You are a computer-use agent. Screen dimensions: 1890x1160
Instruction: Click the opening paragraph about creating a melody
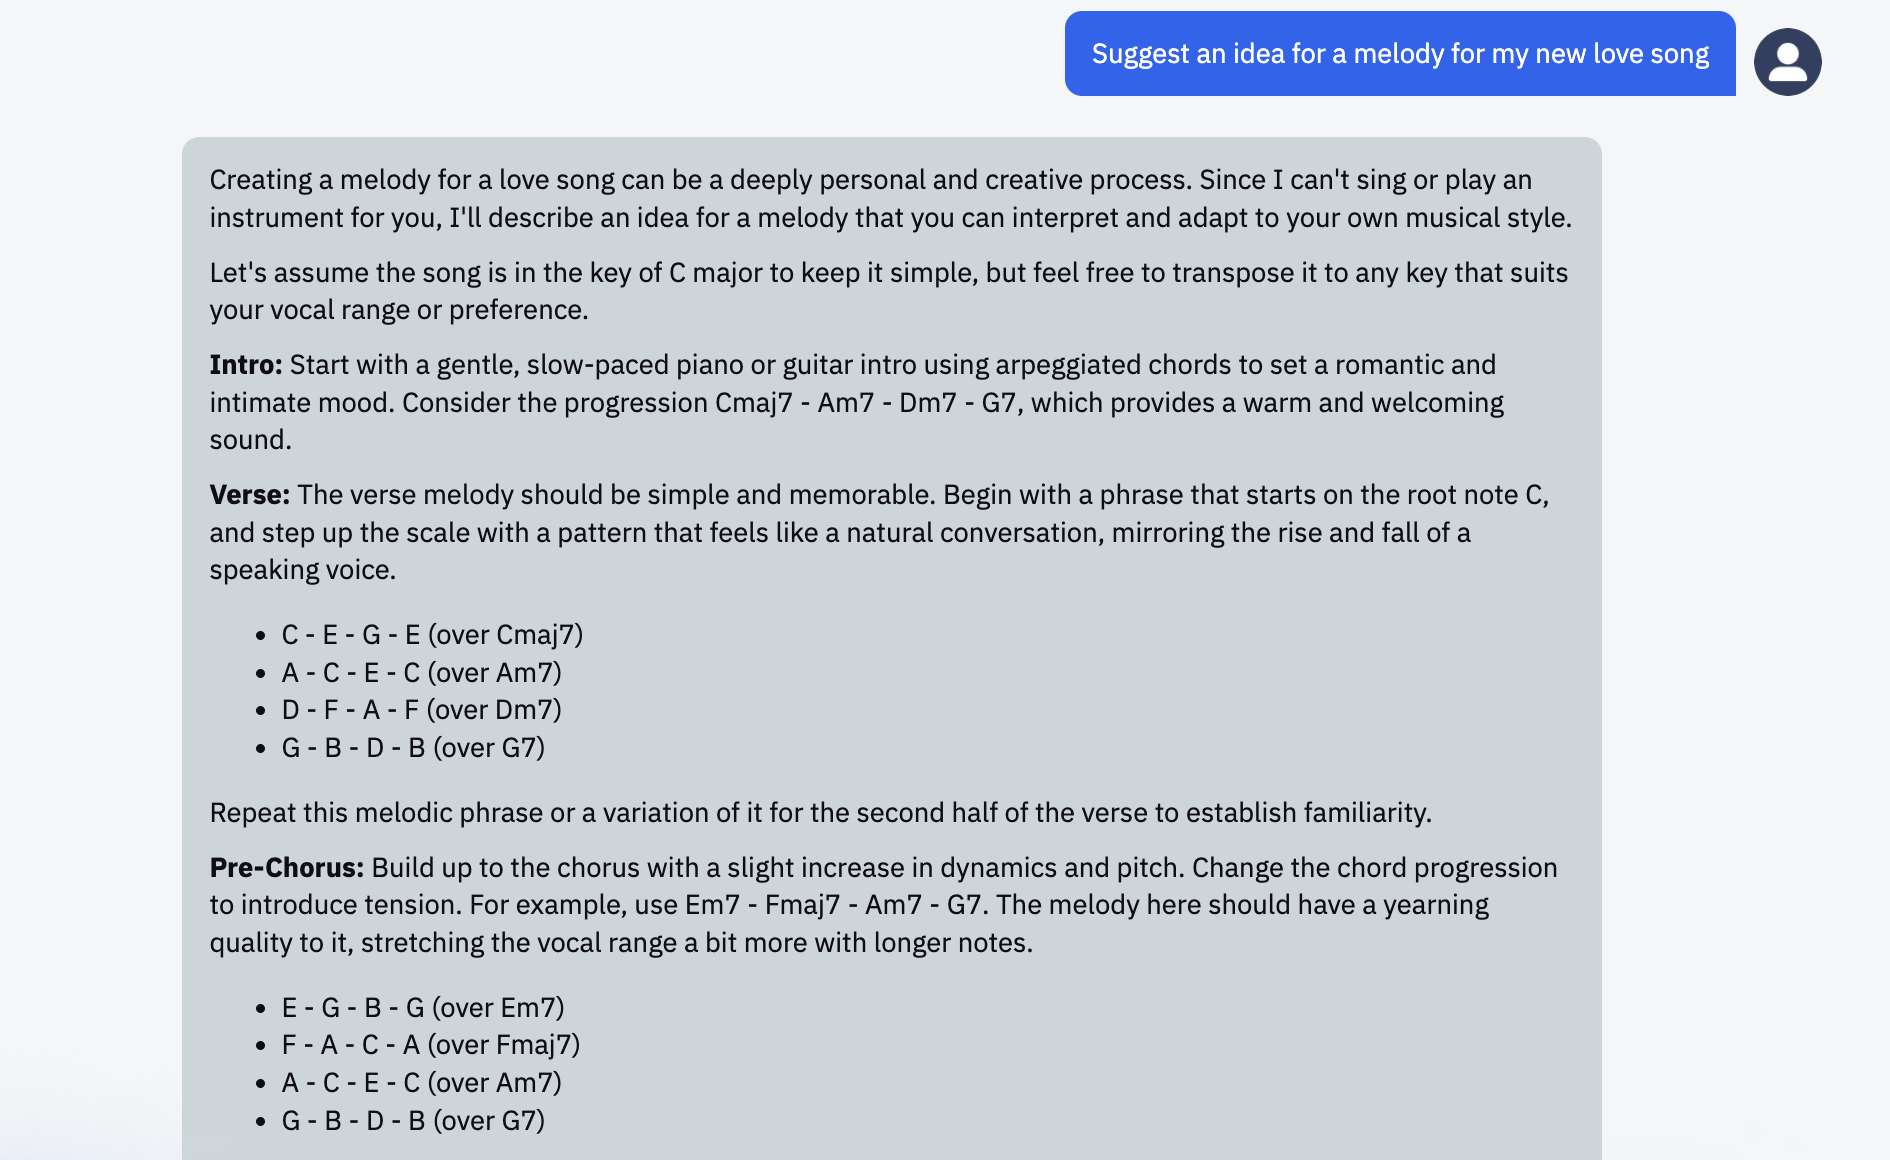[x=890, y=199]
